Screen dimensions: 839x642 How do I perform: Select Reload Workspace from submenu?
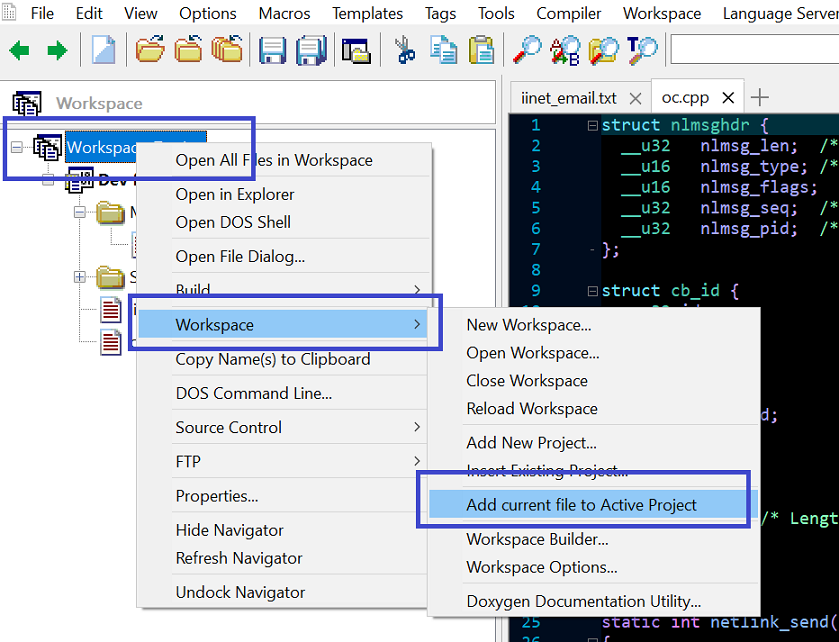tap(593, 408)
